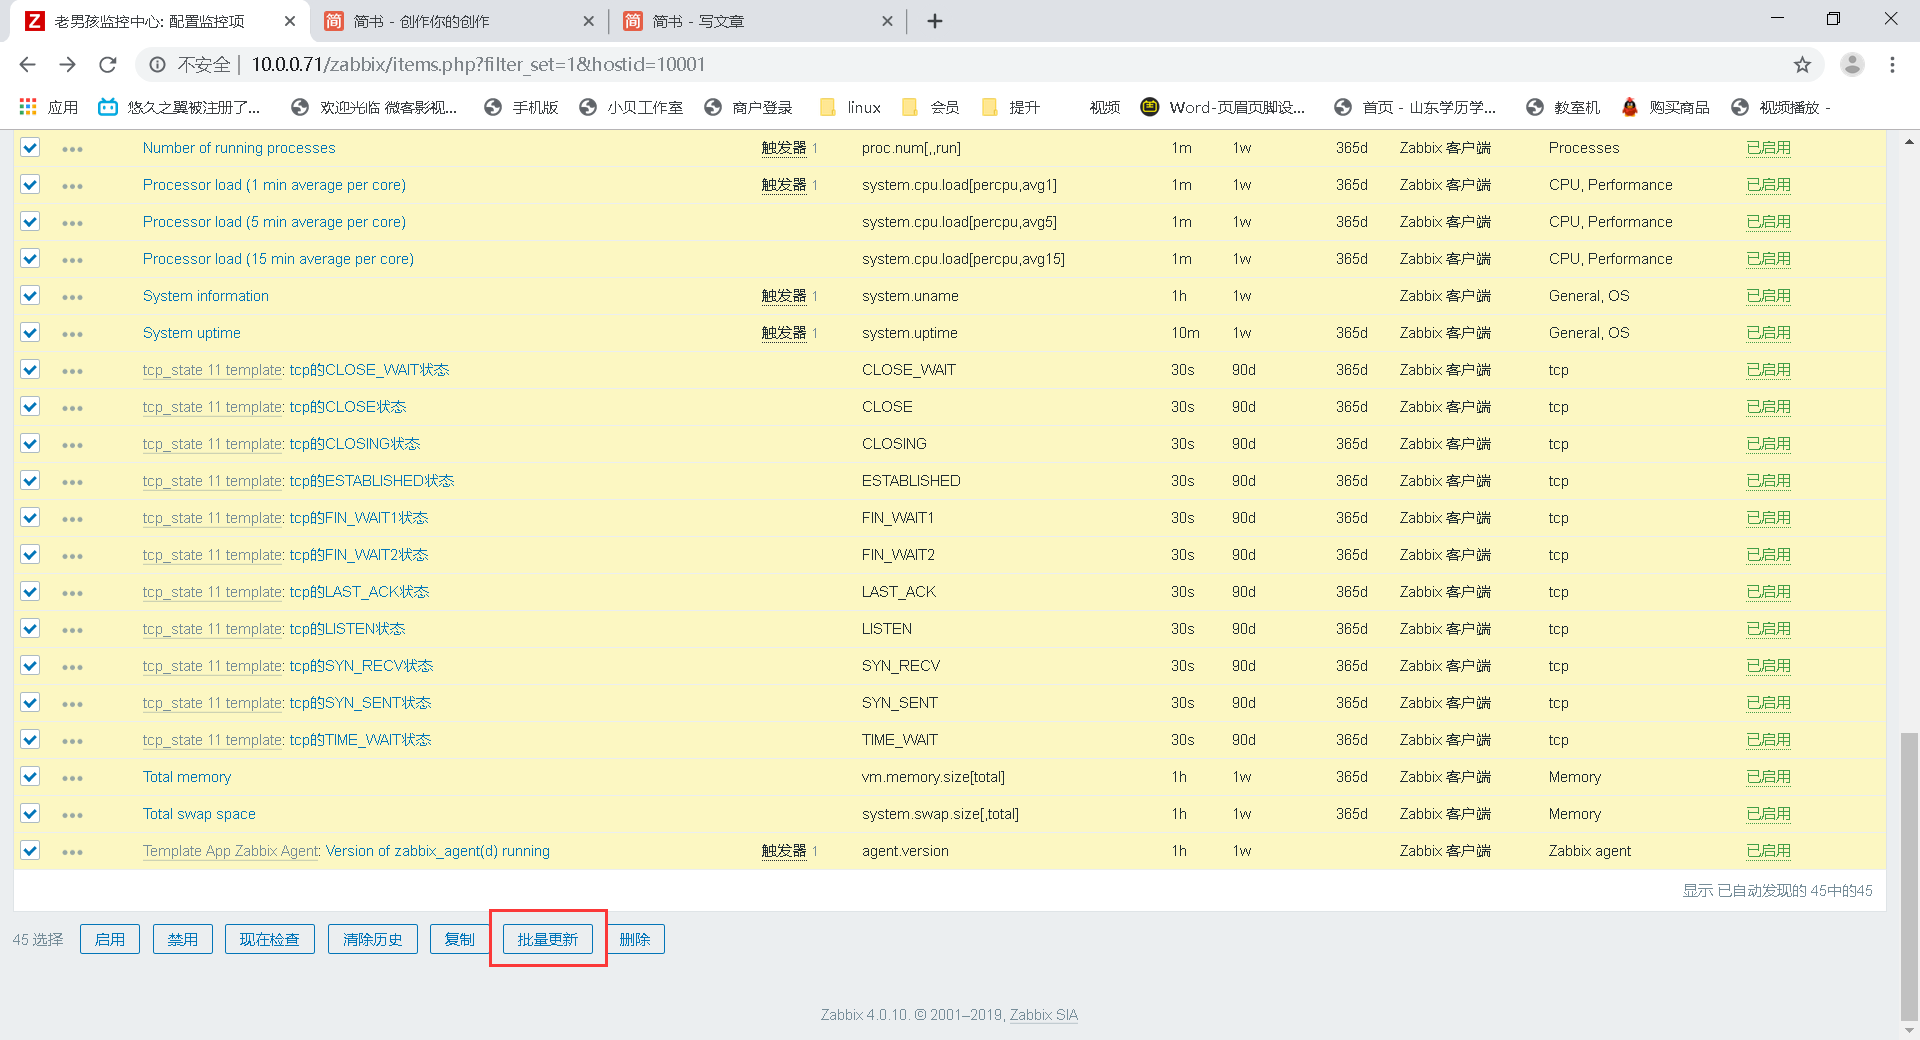The width and height of the screenshot is (1920, 1040).
Task: Uncheck the Total swap space row checkbox
Action: [30, 814]
